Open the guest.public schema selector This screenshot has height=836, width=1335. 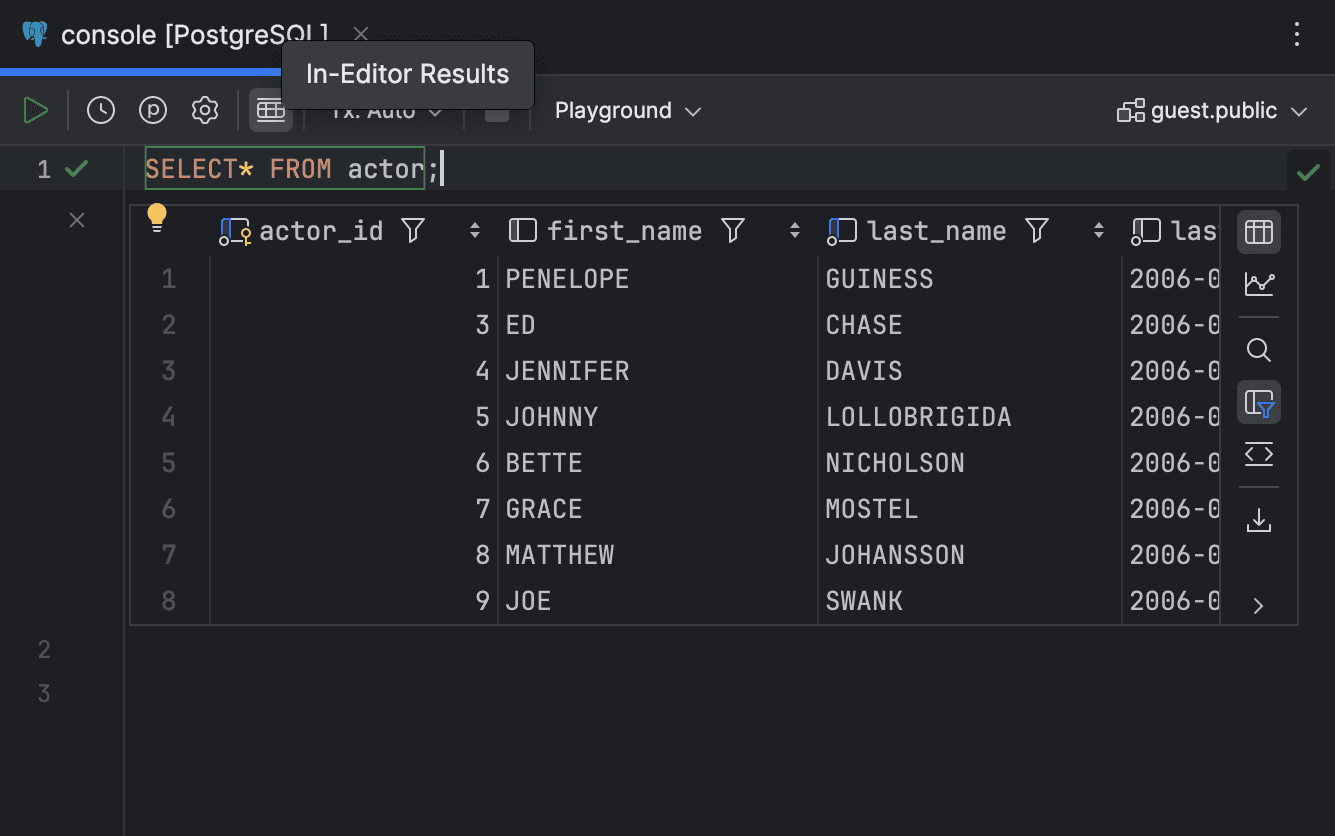1212,110
